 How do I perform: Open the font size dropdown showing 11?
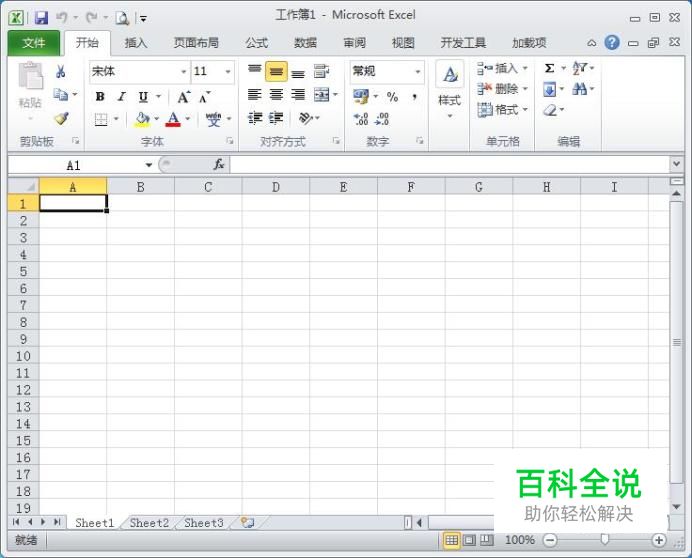(228, 72)
